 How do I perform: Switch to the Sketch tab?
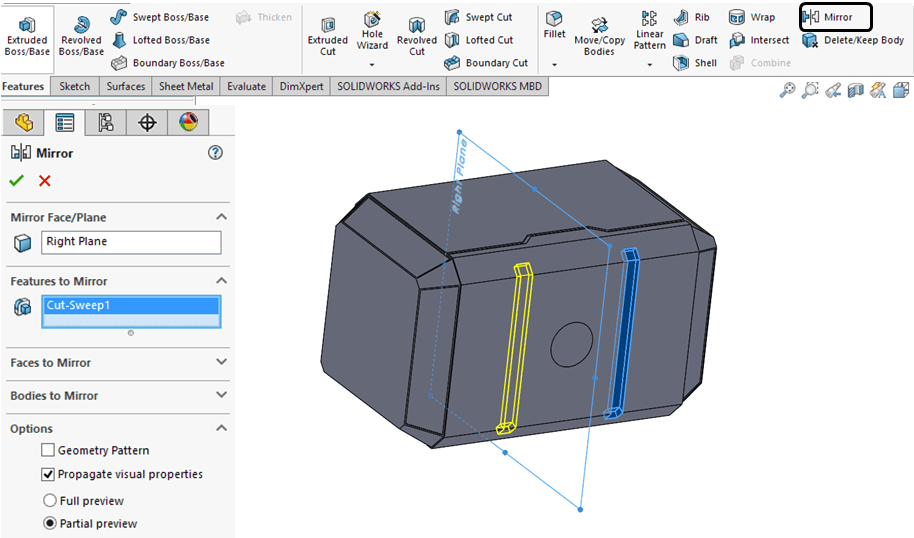click(75, 87)
